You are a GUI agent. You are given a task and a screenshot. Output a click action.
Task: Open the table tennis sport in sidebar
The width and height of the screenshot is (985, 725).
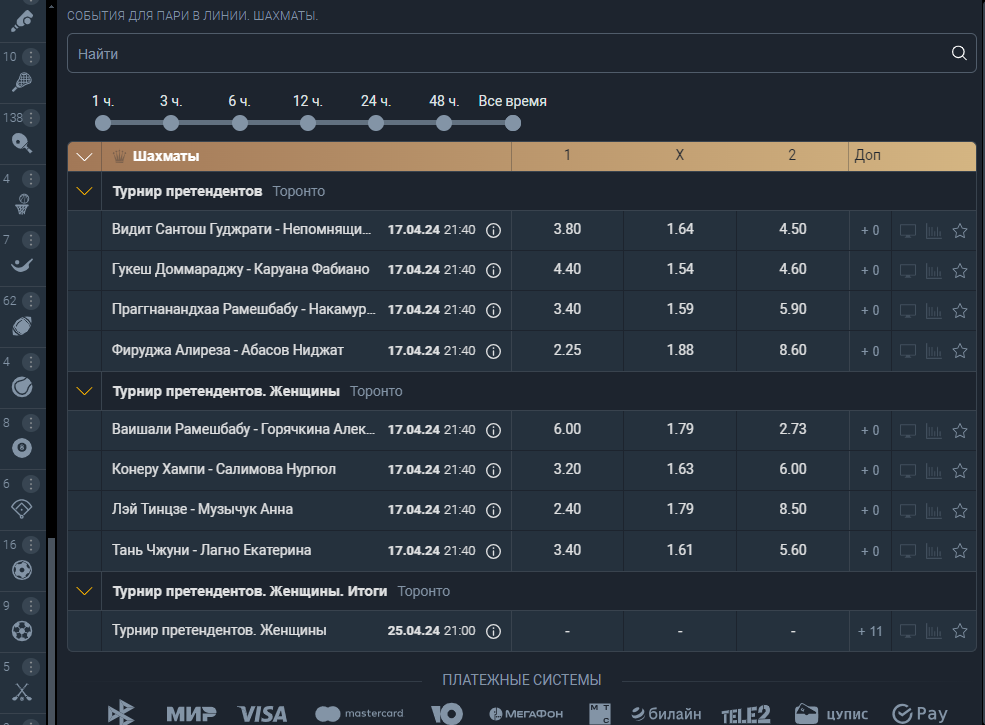tap(22, 143)
